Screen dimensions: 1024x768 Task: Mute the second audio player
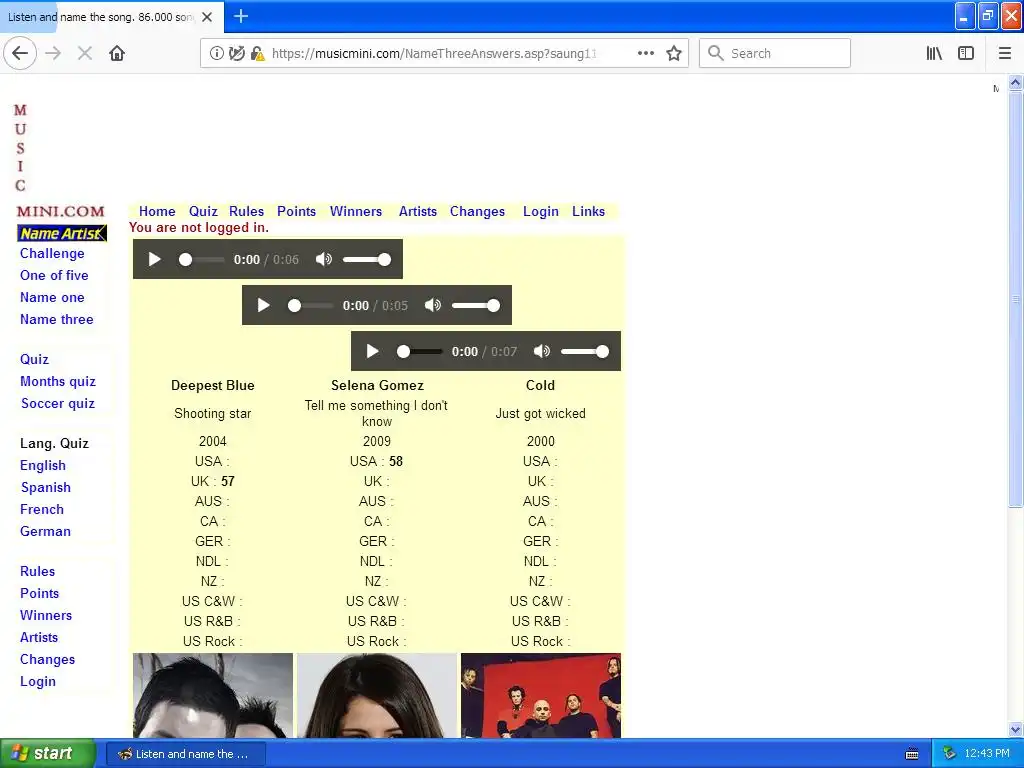pos(432,305)
